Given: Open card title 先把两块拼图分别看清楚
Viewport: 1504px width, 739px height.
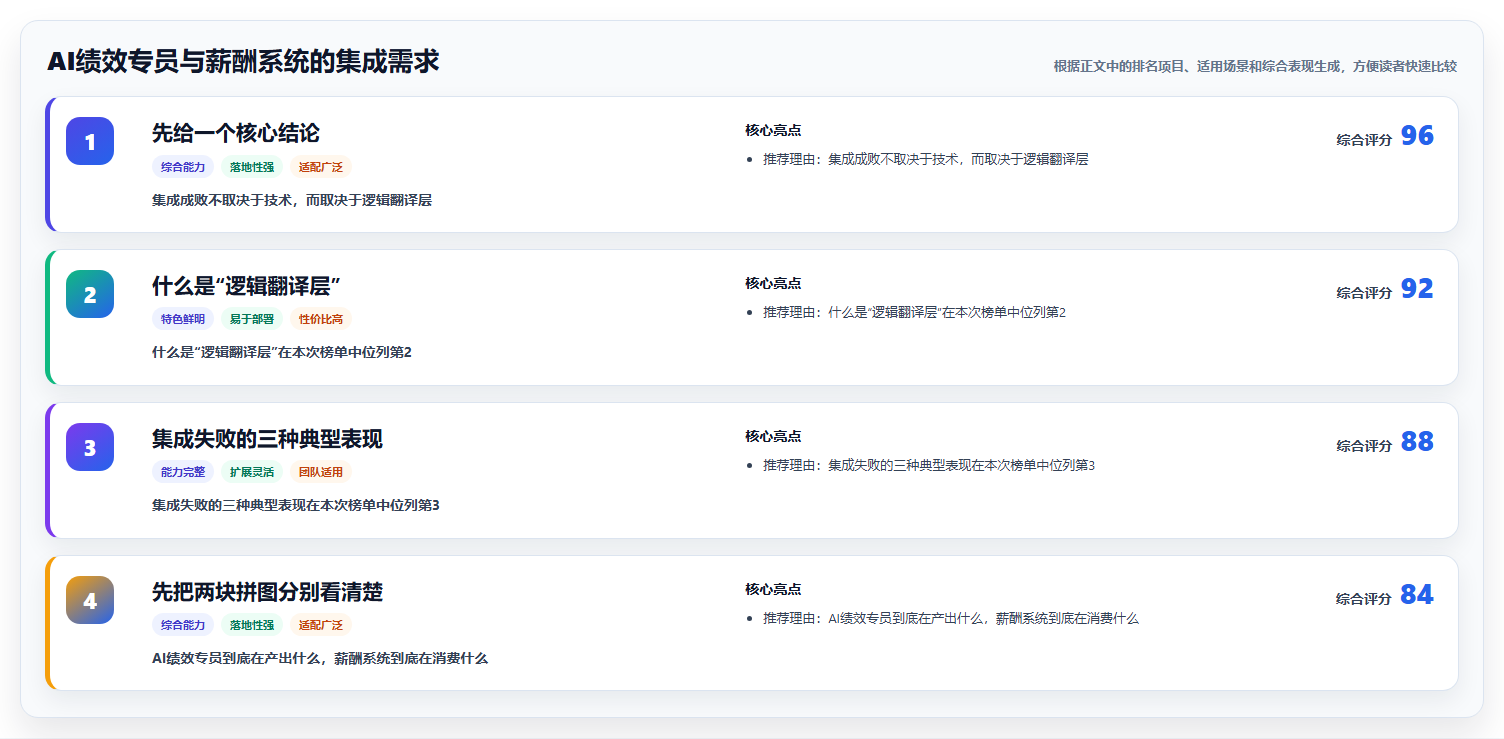Looking at the screenshot, I should click(267, 592).
